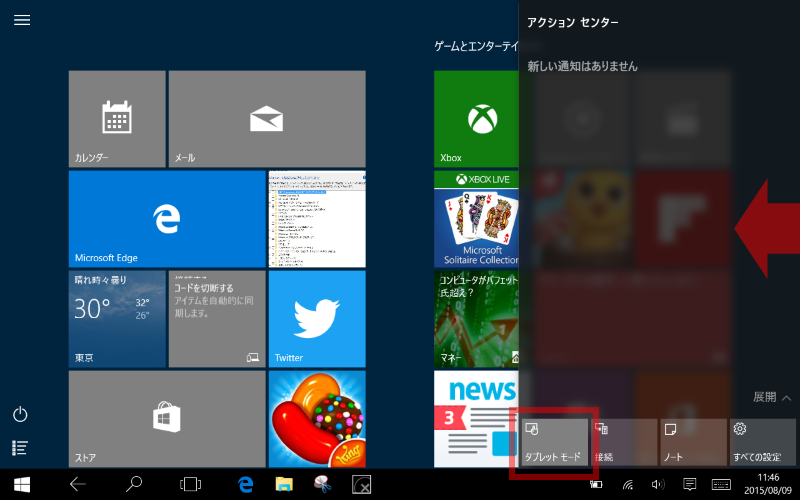Open the Wi-Fi network tray icon
The image size is (800, 500).
click(628, 484)
